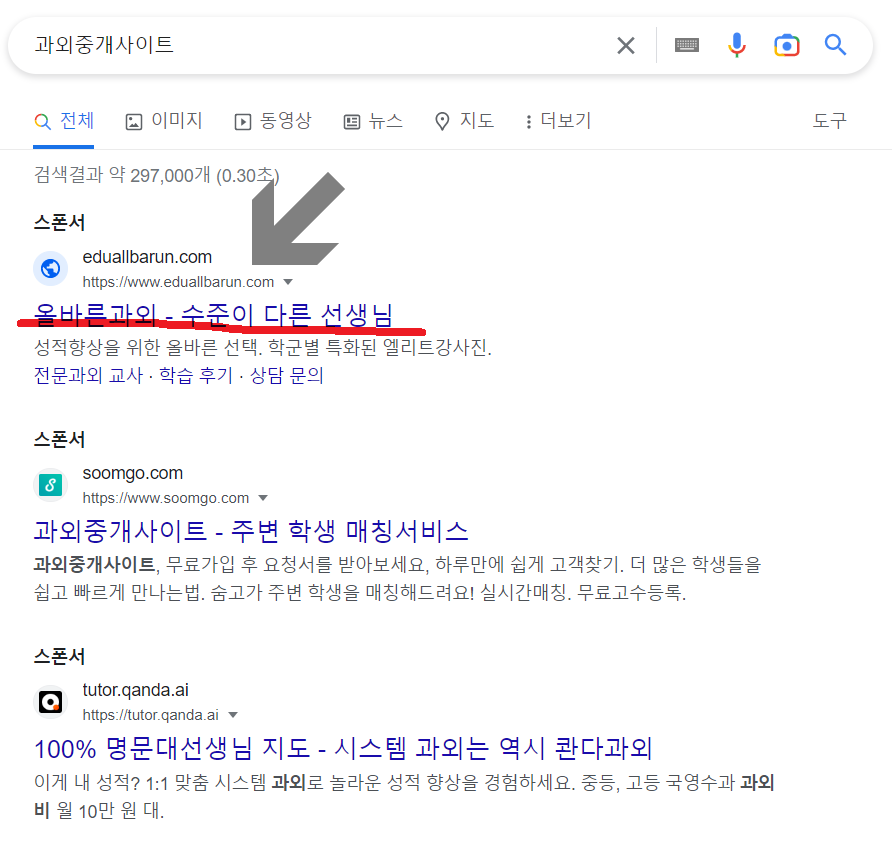Click the blue search magnifier icon
Image resolution: width=892 pixels, height=844 pixels.
(835, 44)
